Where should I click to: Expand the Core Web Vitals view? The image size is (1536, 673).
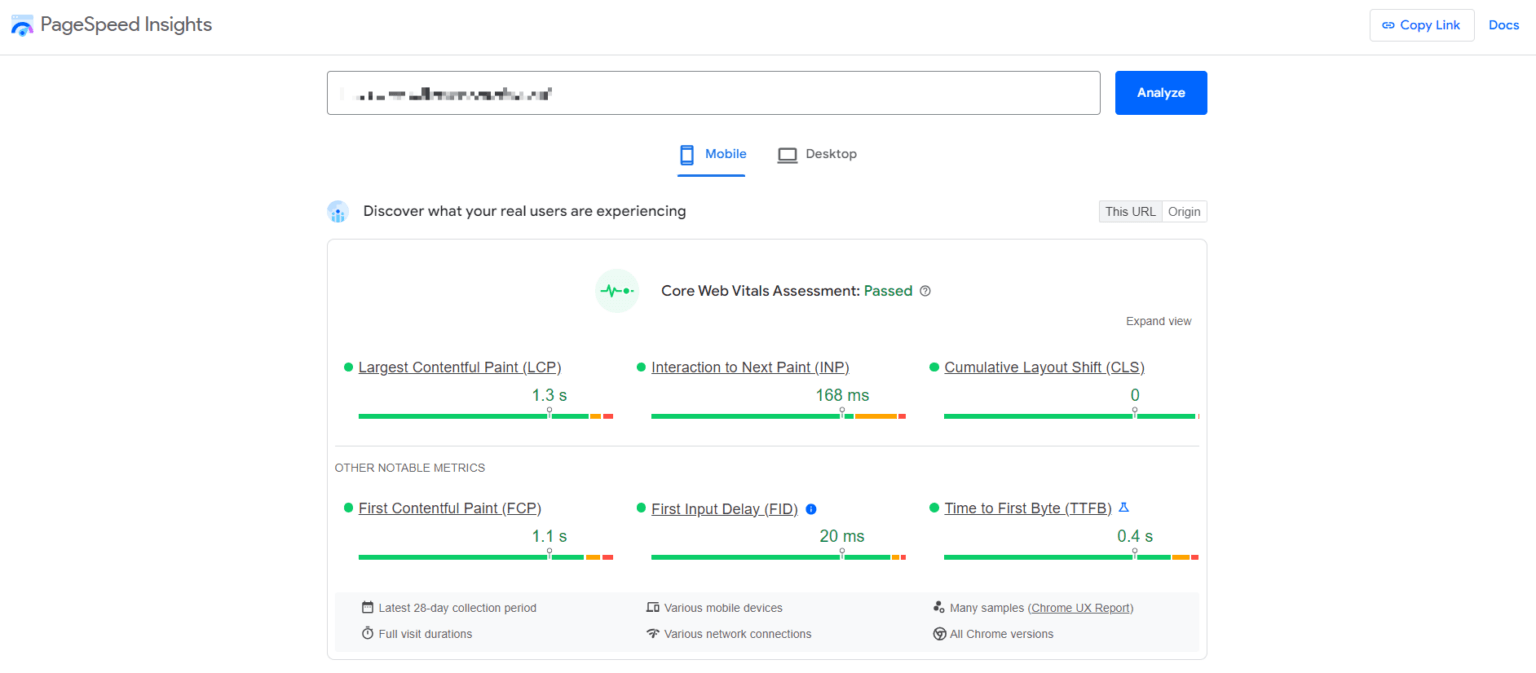tap(1158, 321)
